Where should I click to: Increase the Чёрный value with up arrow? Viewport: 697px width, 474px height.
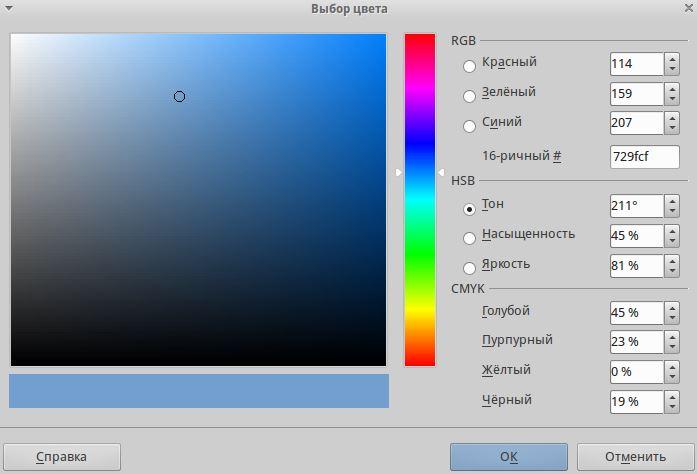pyautogui.click(x=672, y=396)
